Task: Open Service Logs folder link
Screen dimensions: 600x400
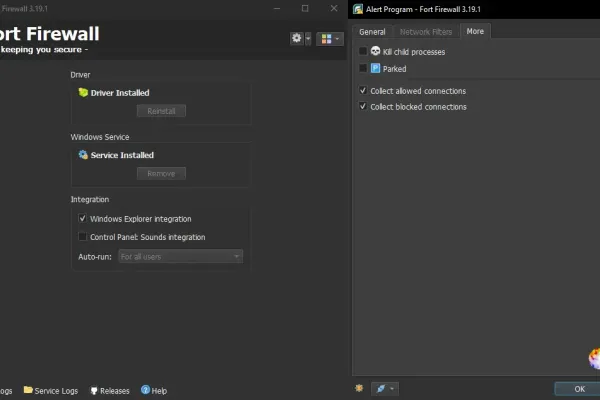Action: (x=51, y=390)
